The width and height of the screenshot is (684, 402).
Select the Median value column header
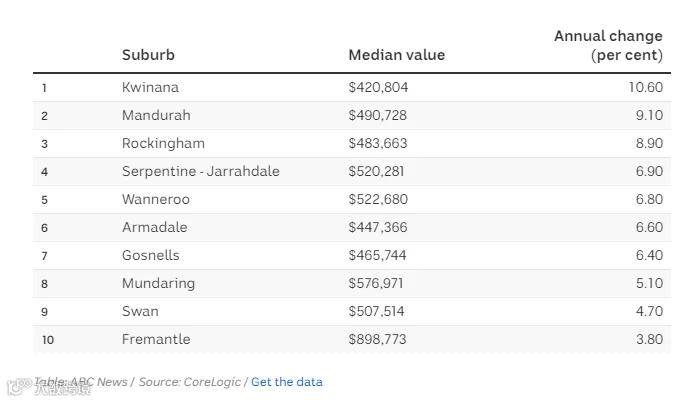[397, 55]
